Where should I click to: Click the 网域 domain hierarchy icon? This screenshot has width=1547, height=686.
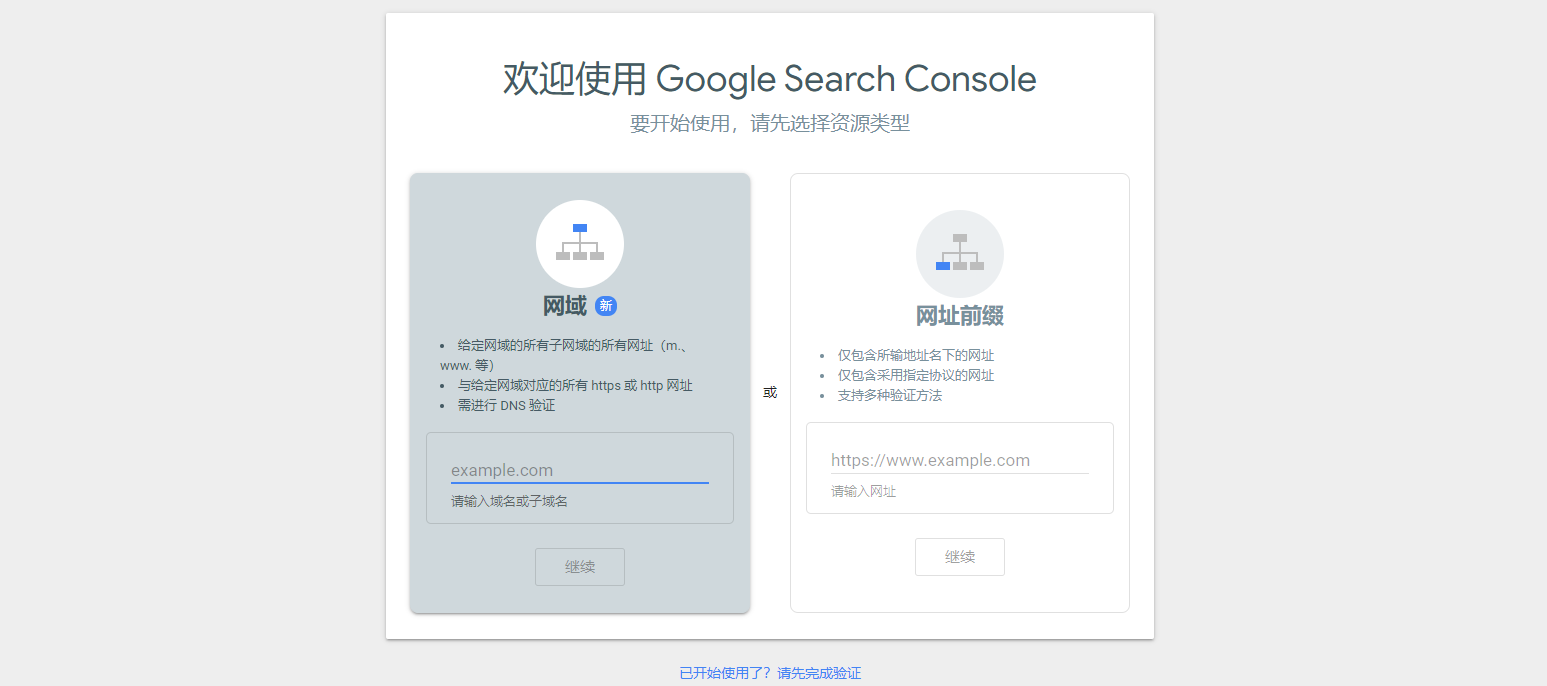tap(580, 244)
